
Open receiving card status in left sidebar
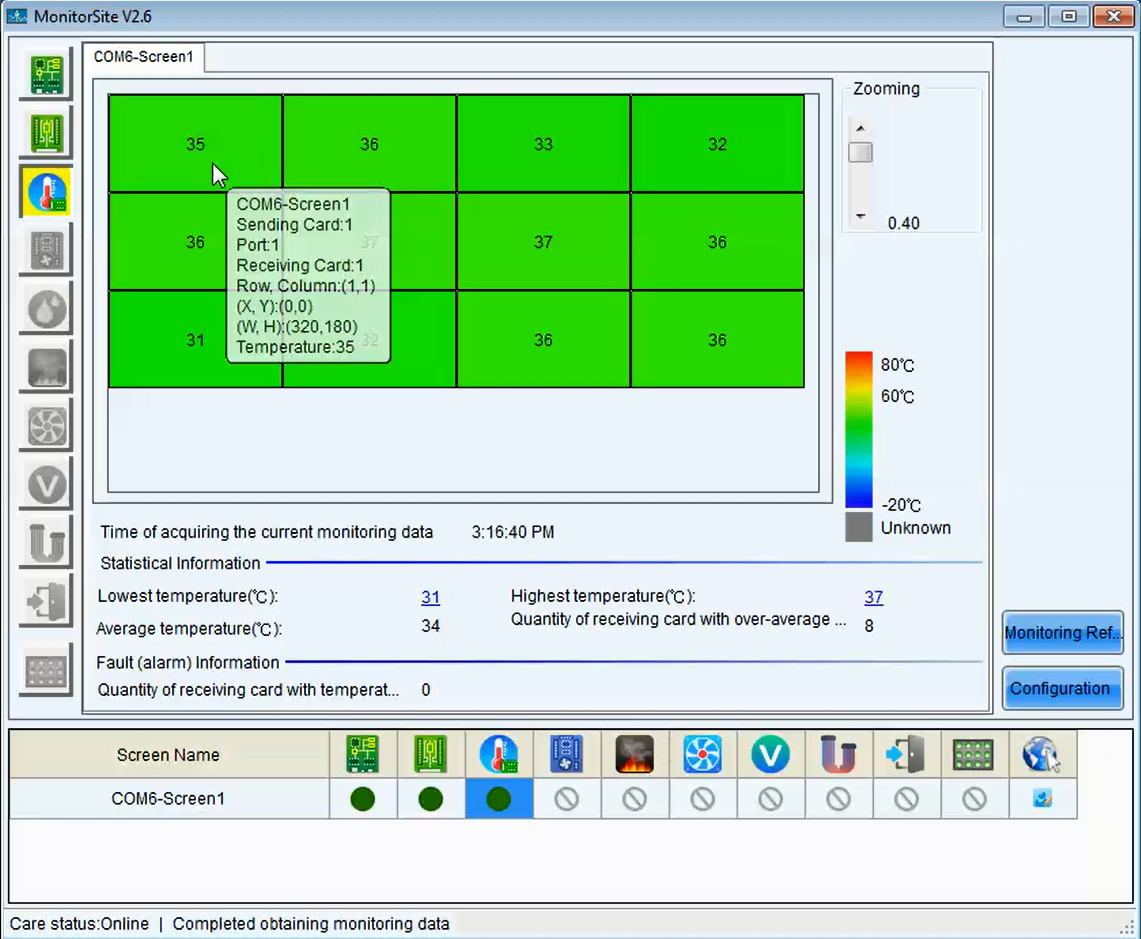coord(46,133)
